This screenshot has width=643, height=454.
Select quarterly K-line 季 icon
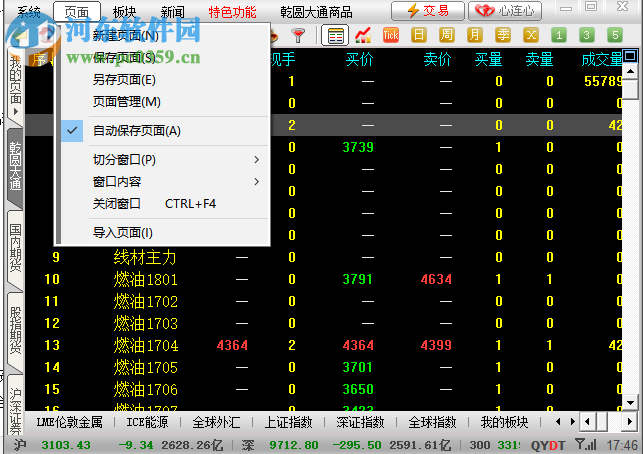point(503,35)
